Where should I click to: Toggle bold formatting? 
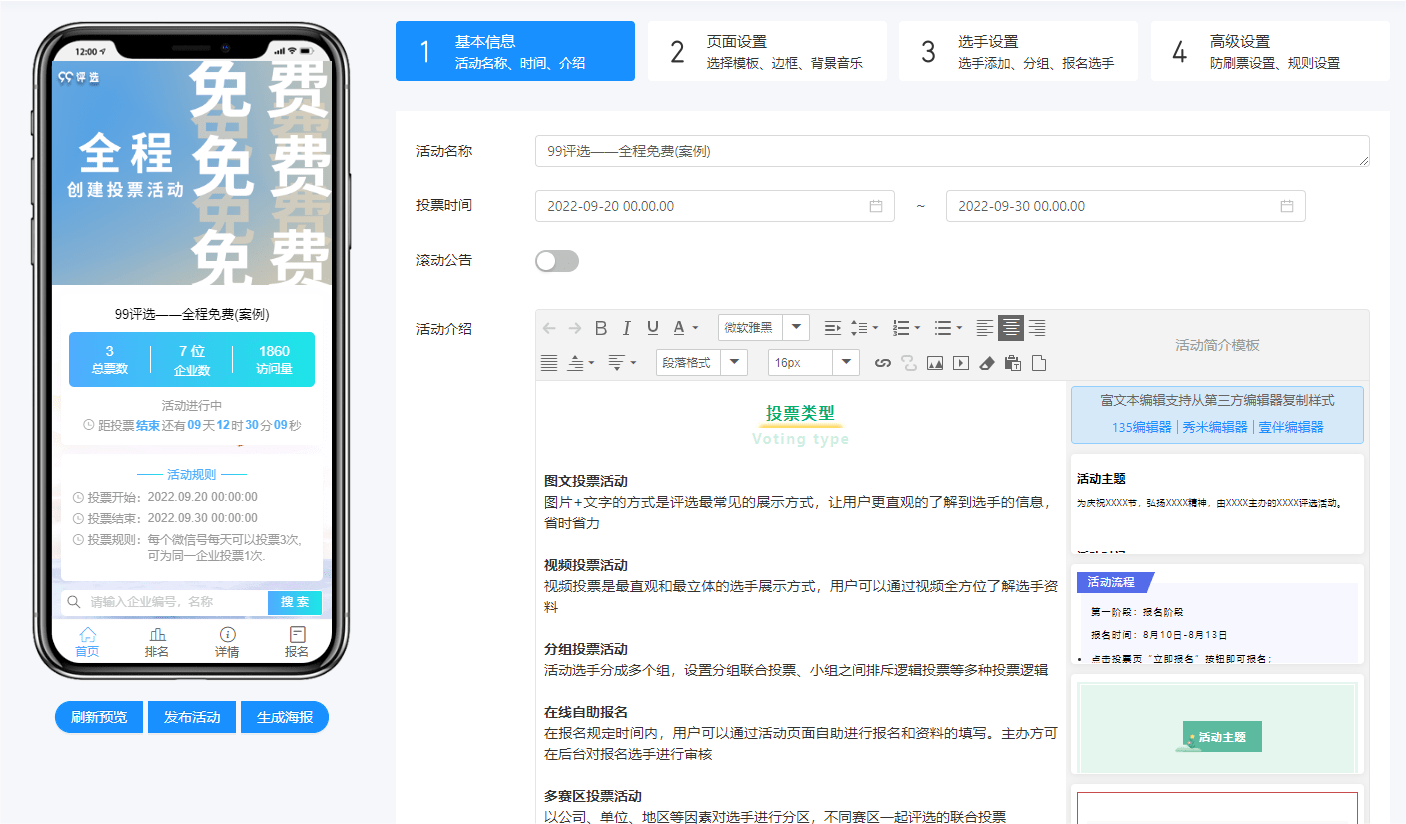(601, 328)
